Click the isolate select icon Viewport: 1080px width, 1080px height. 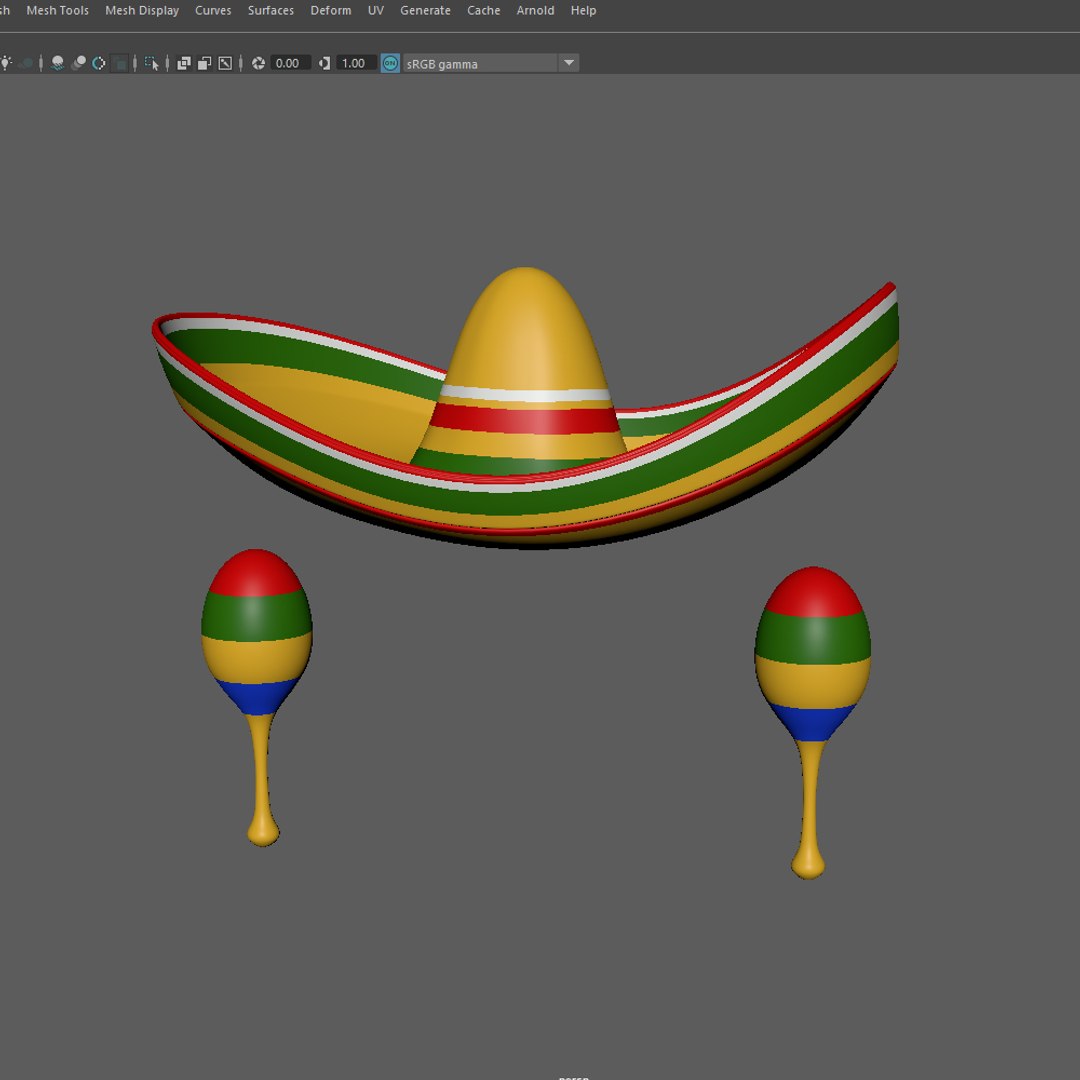(152, 63)
